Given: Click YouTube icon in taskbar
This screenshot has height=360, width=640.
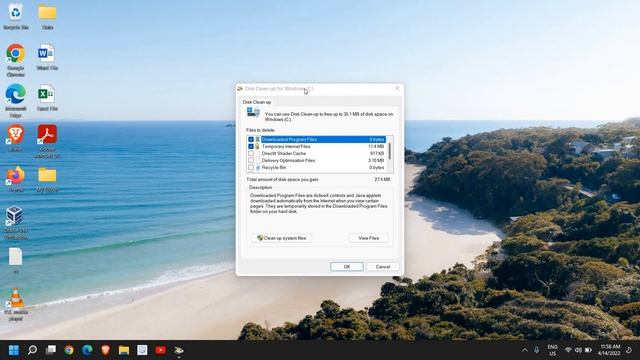Looking at the screenshot, I should [x=160, y=350].
